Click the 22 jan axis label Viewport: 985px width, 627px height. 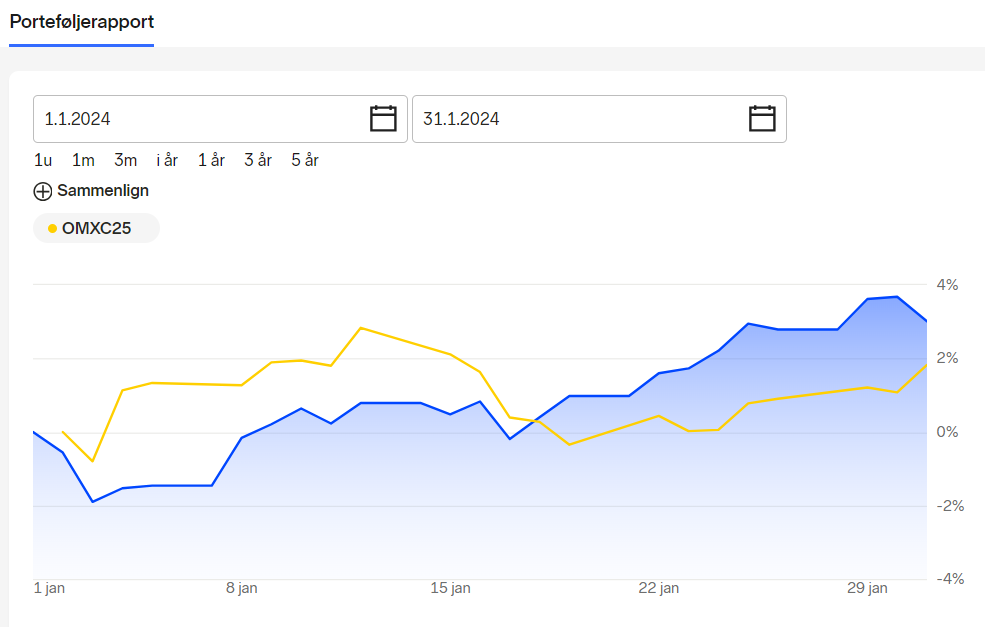659,588
